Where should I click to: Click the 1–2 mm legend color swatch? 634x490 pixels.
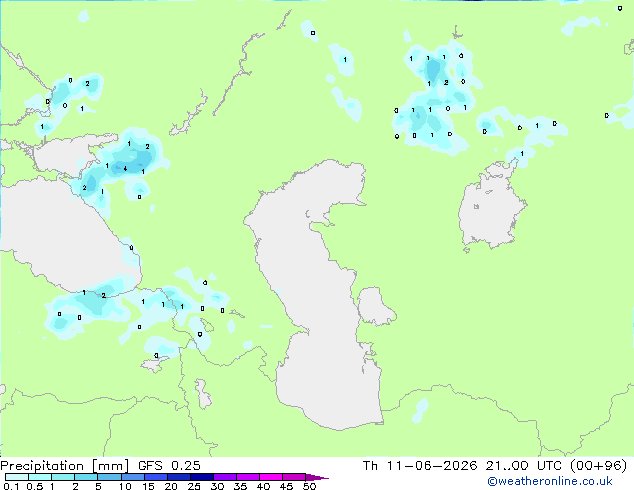coord(63,477)
